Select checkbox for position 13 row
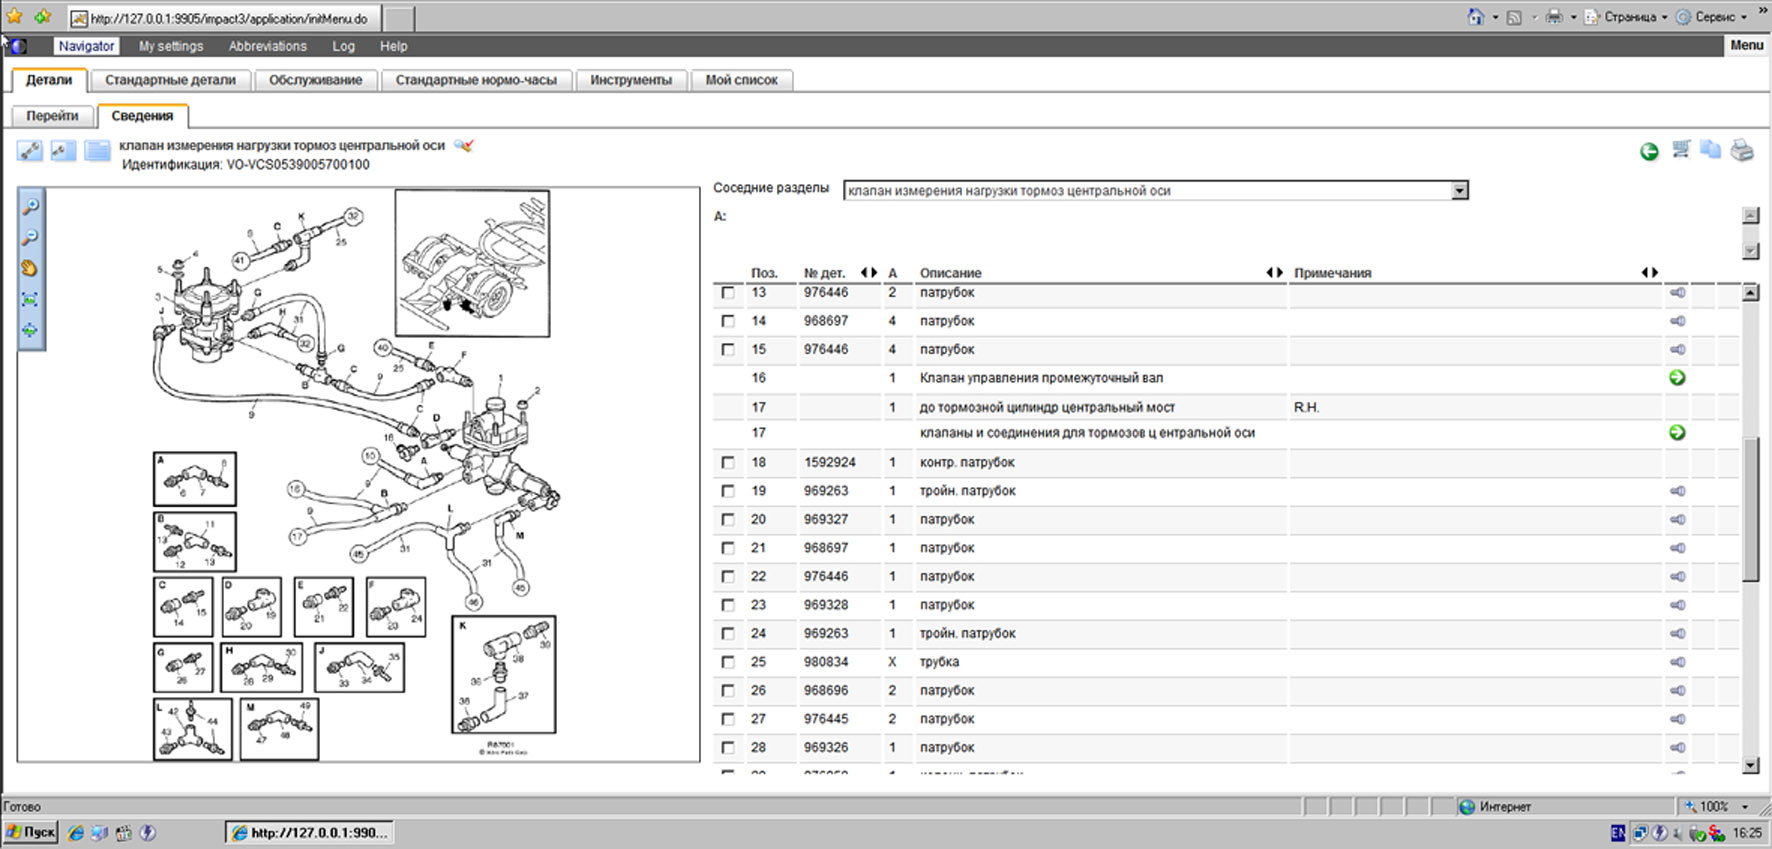 pos(728,293)
